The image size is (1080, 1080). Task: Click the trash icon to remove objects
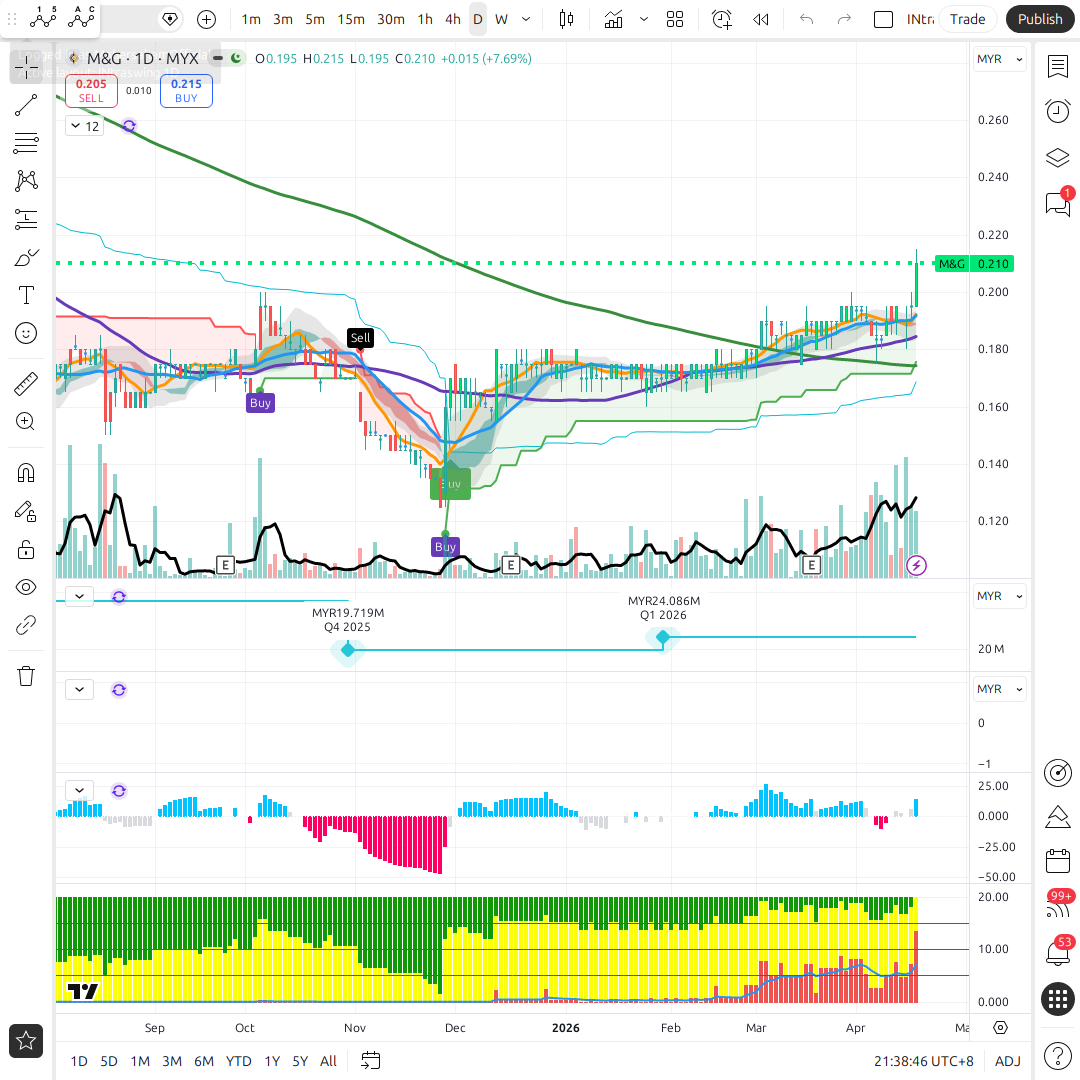[x=26, y=676]
